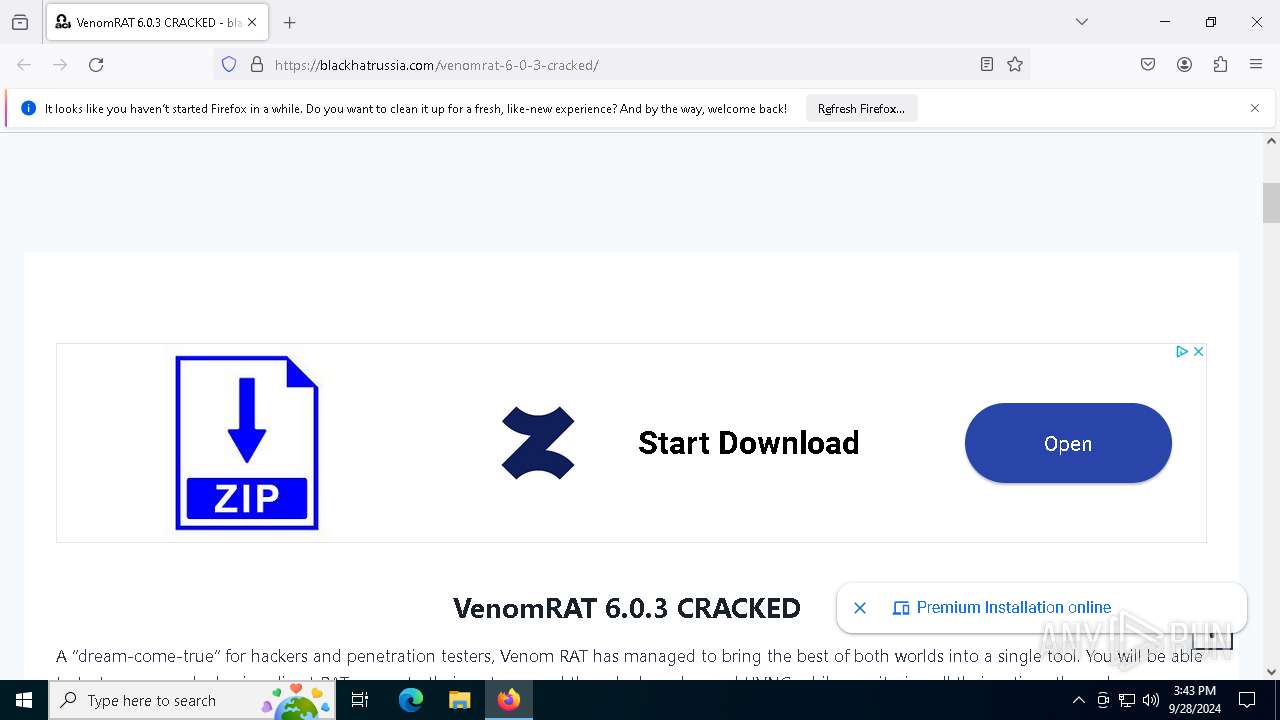
Task: Click the dark blue Z logo in the ad
Action: 538,443
